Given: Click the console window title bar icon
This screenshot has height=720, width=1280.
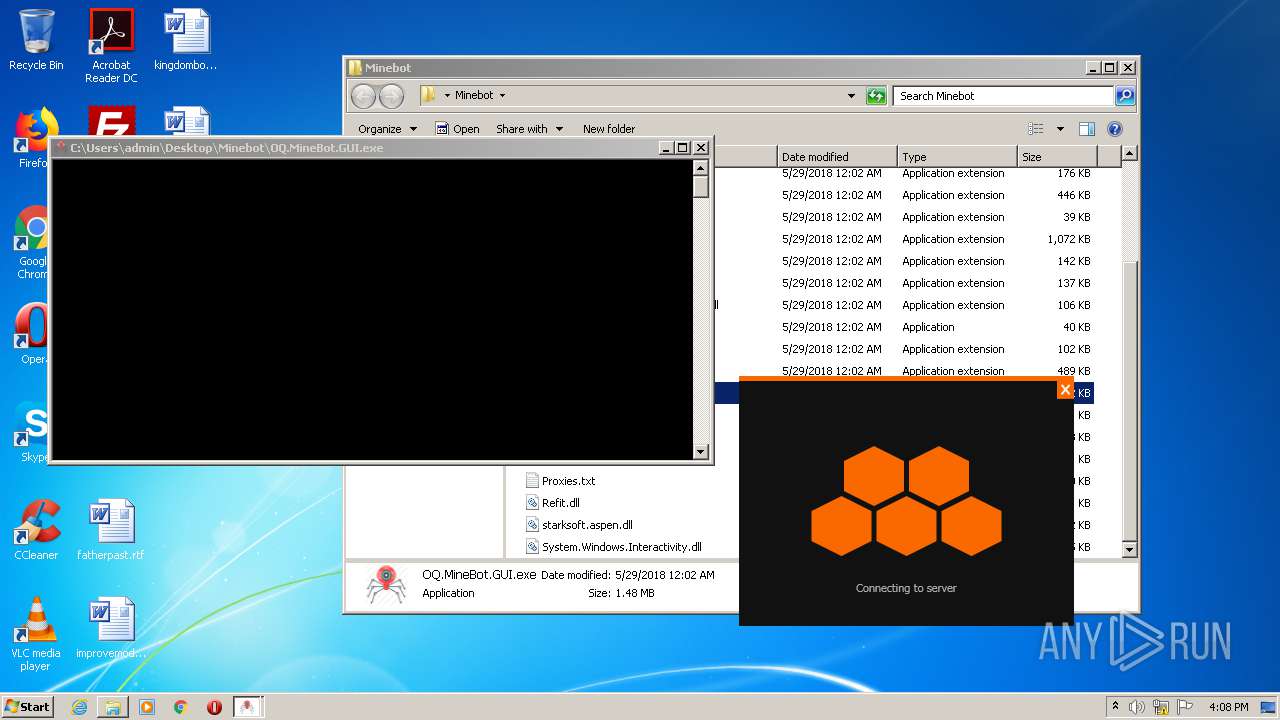Looking at the screenshot, I should [60, 148].
